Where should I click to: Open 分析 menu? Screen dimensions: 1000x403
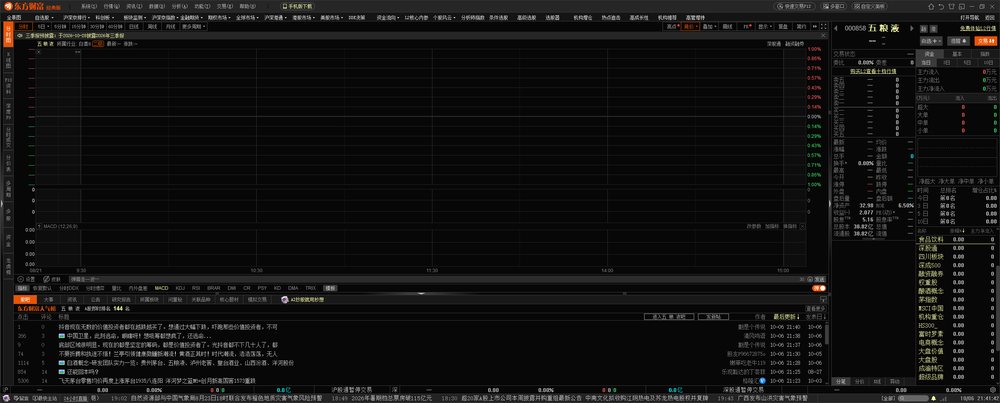click(x=179, y=6)
